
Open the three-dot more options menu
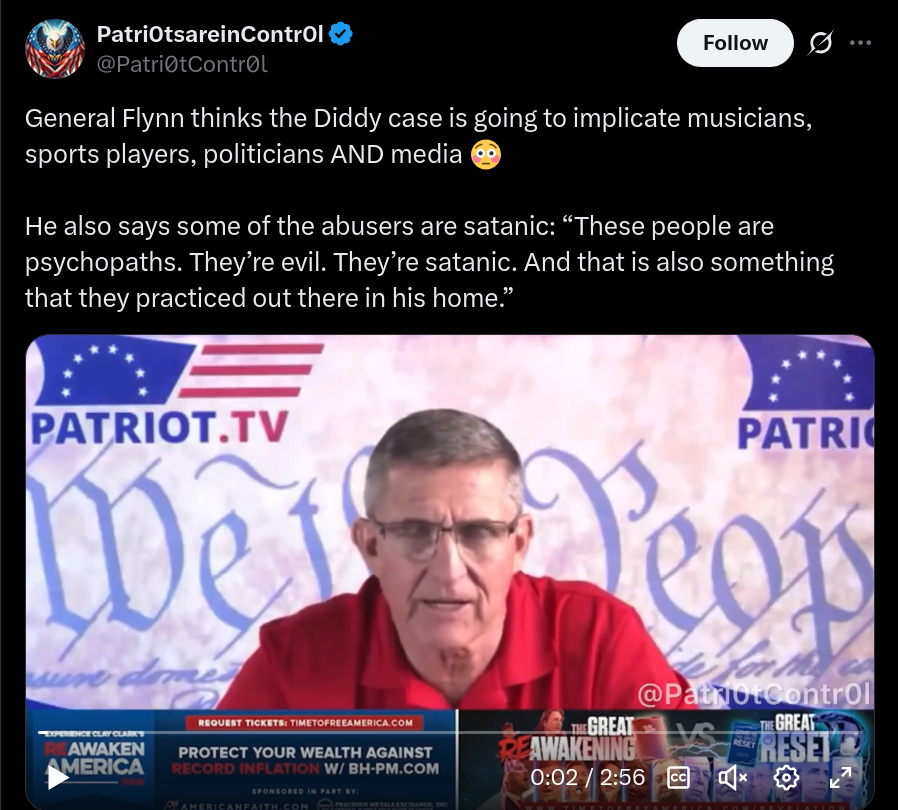click(860, 43)
